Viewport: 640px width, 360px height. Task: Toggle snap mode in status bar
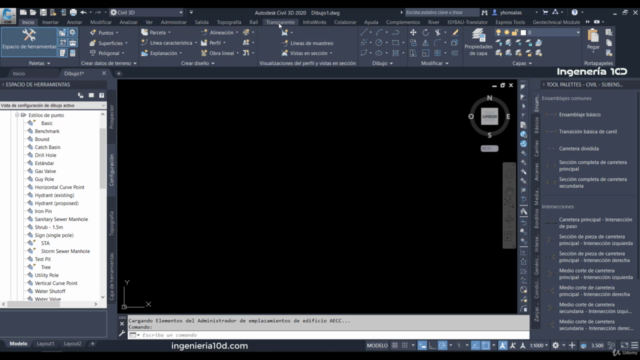[x=405, y=345]
